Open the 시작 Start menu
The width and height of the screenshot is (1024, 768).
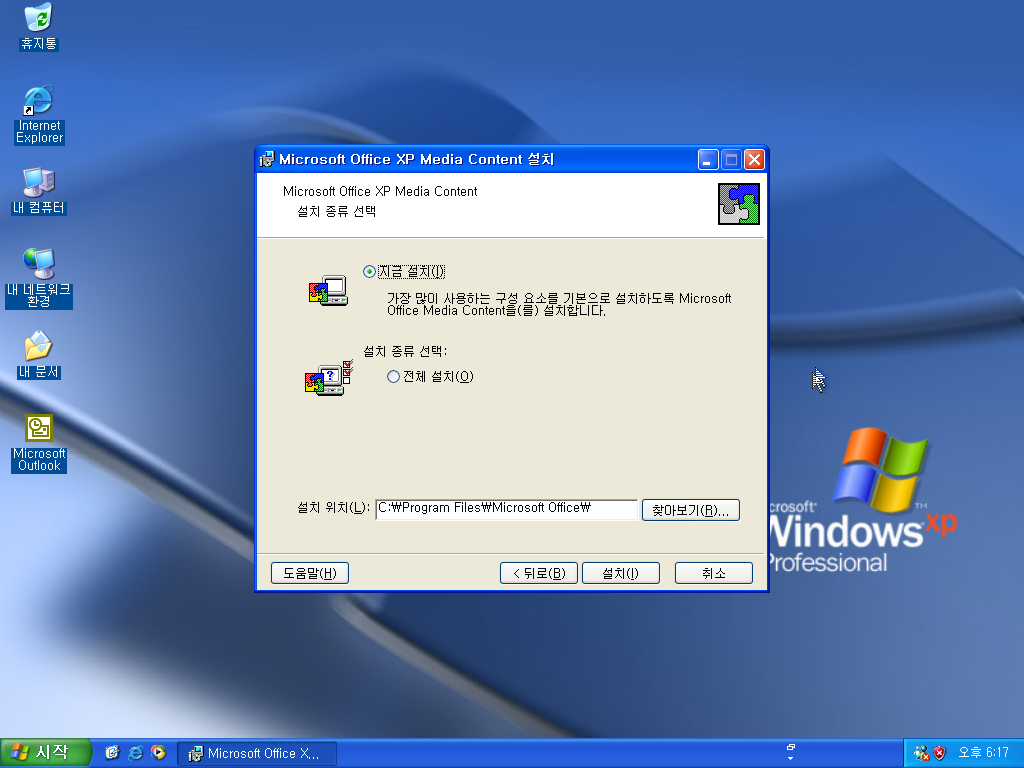pyautogui.click(x=45, y=753)
